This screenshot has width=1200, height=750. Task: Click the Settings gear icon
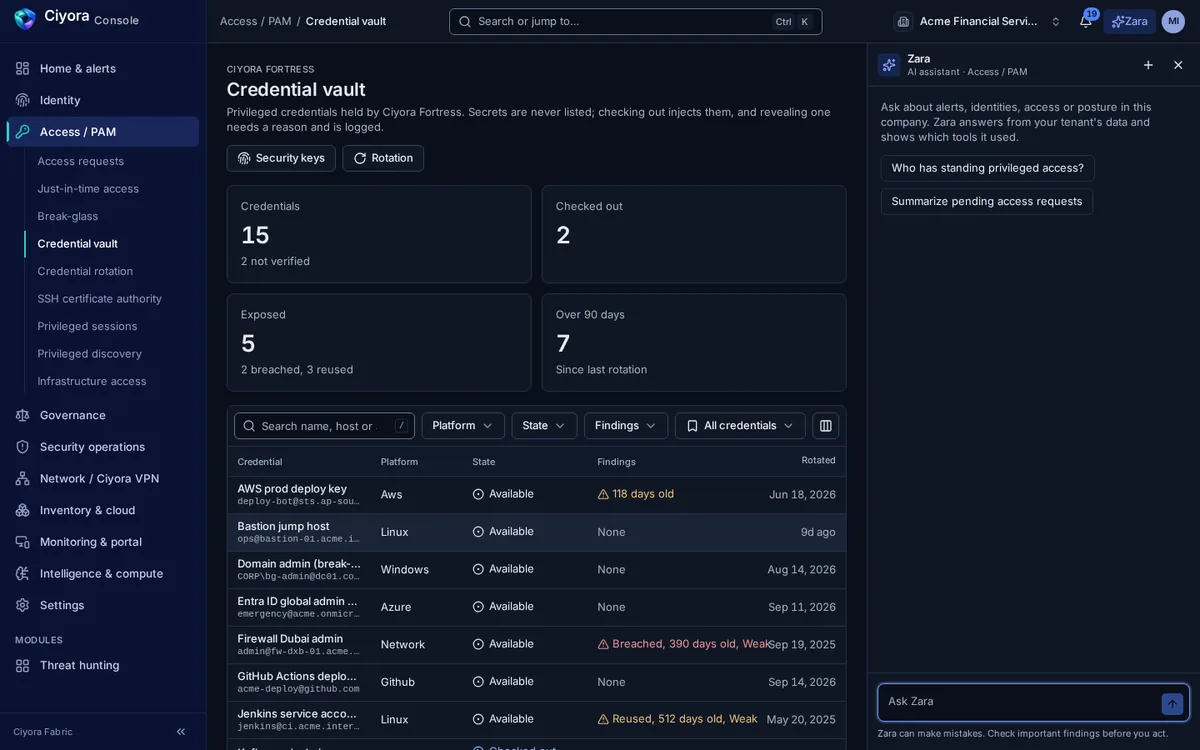pyautogui.click(x=22, y=605)
